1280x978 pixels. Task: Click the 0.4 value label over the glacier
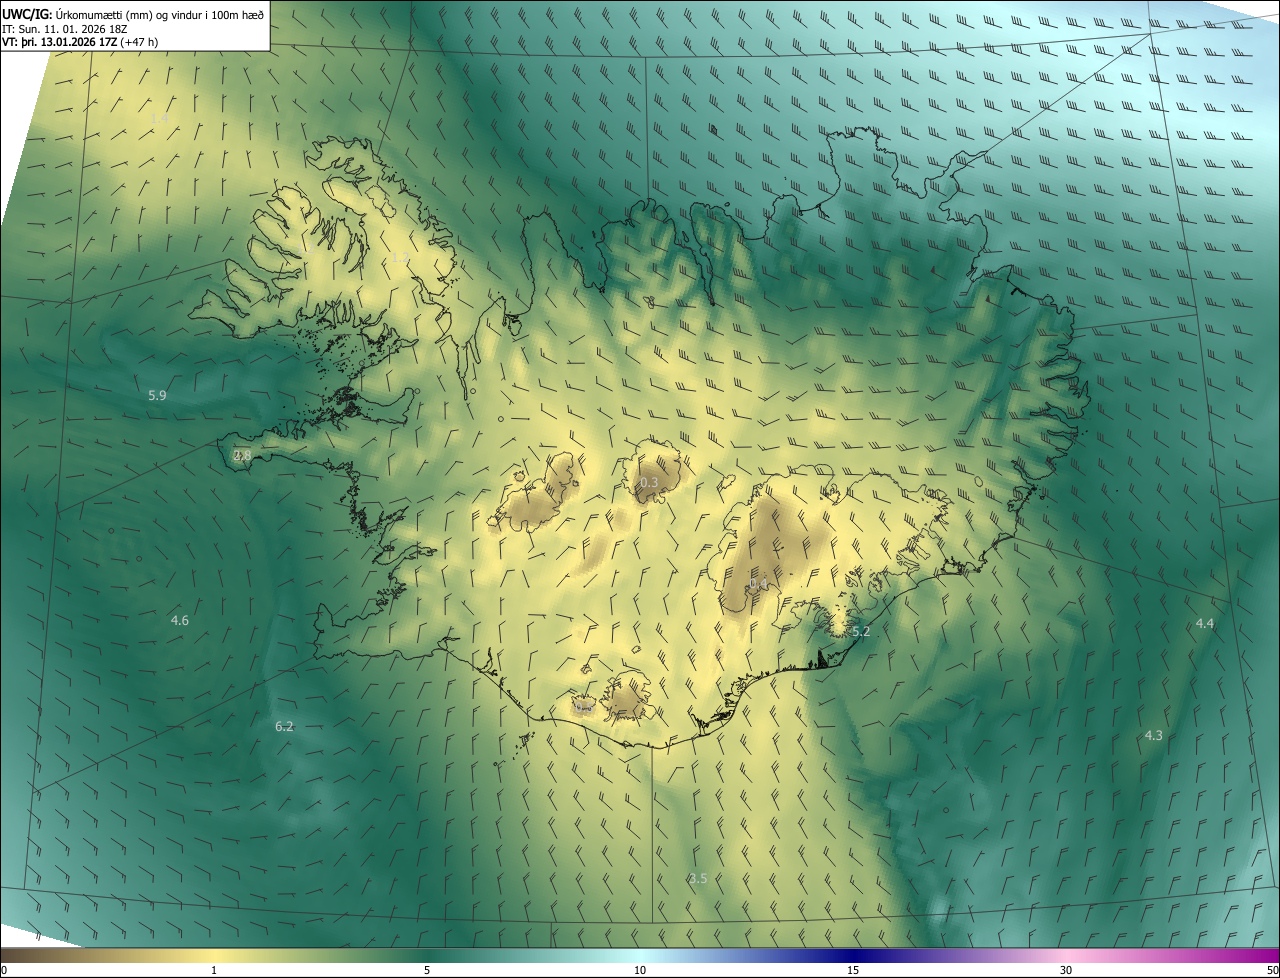pos(758,584)
